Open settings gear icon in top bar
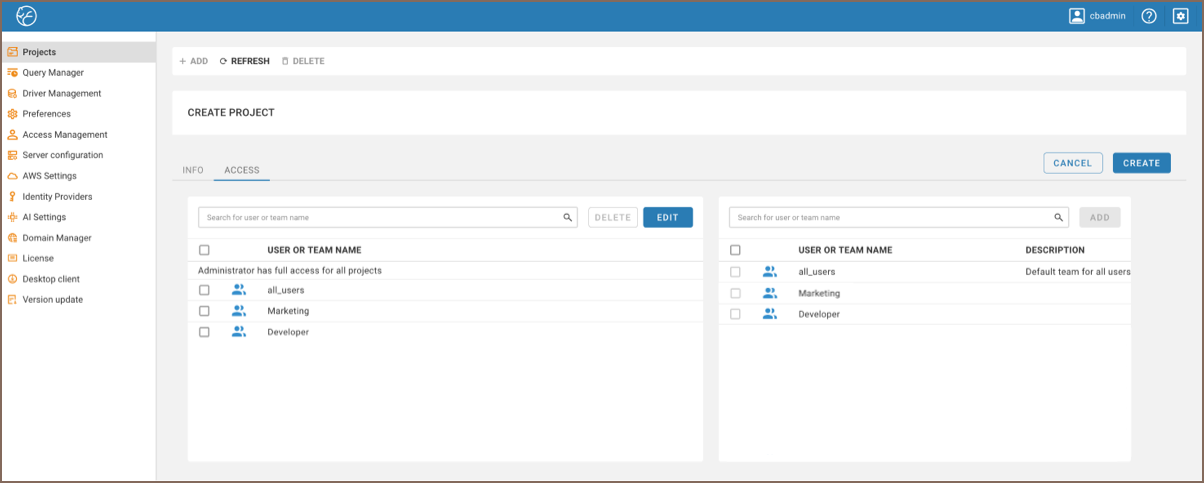 click(x=1180, y=16)
